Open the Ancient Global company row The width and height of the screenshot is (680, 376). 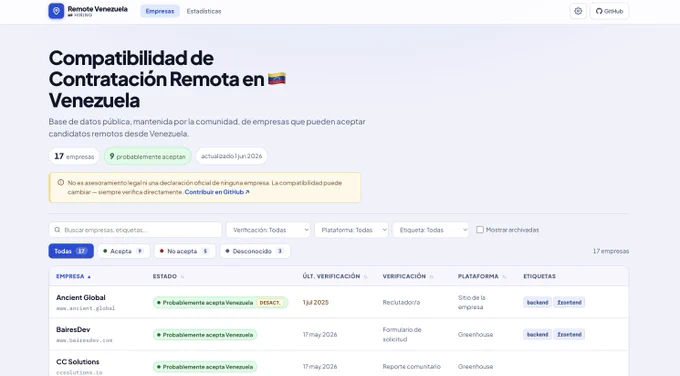pos(339,302)
